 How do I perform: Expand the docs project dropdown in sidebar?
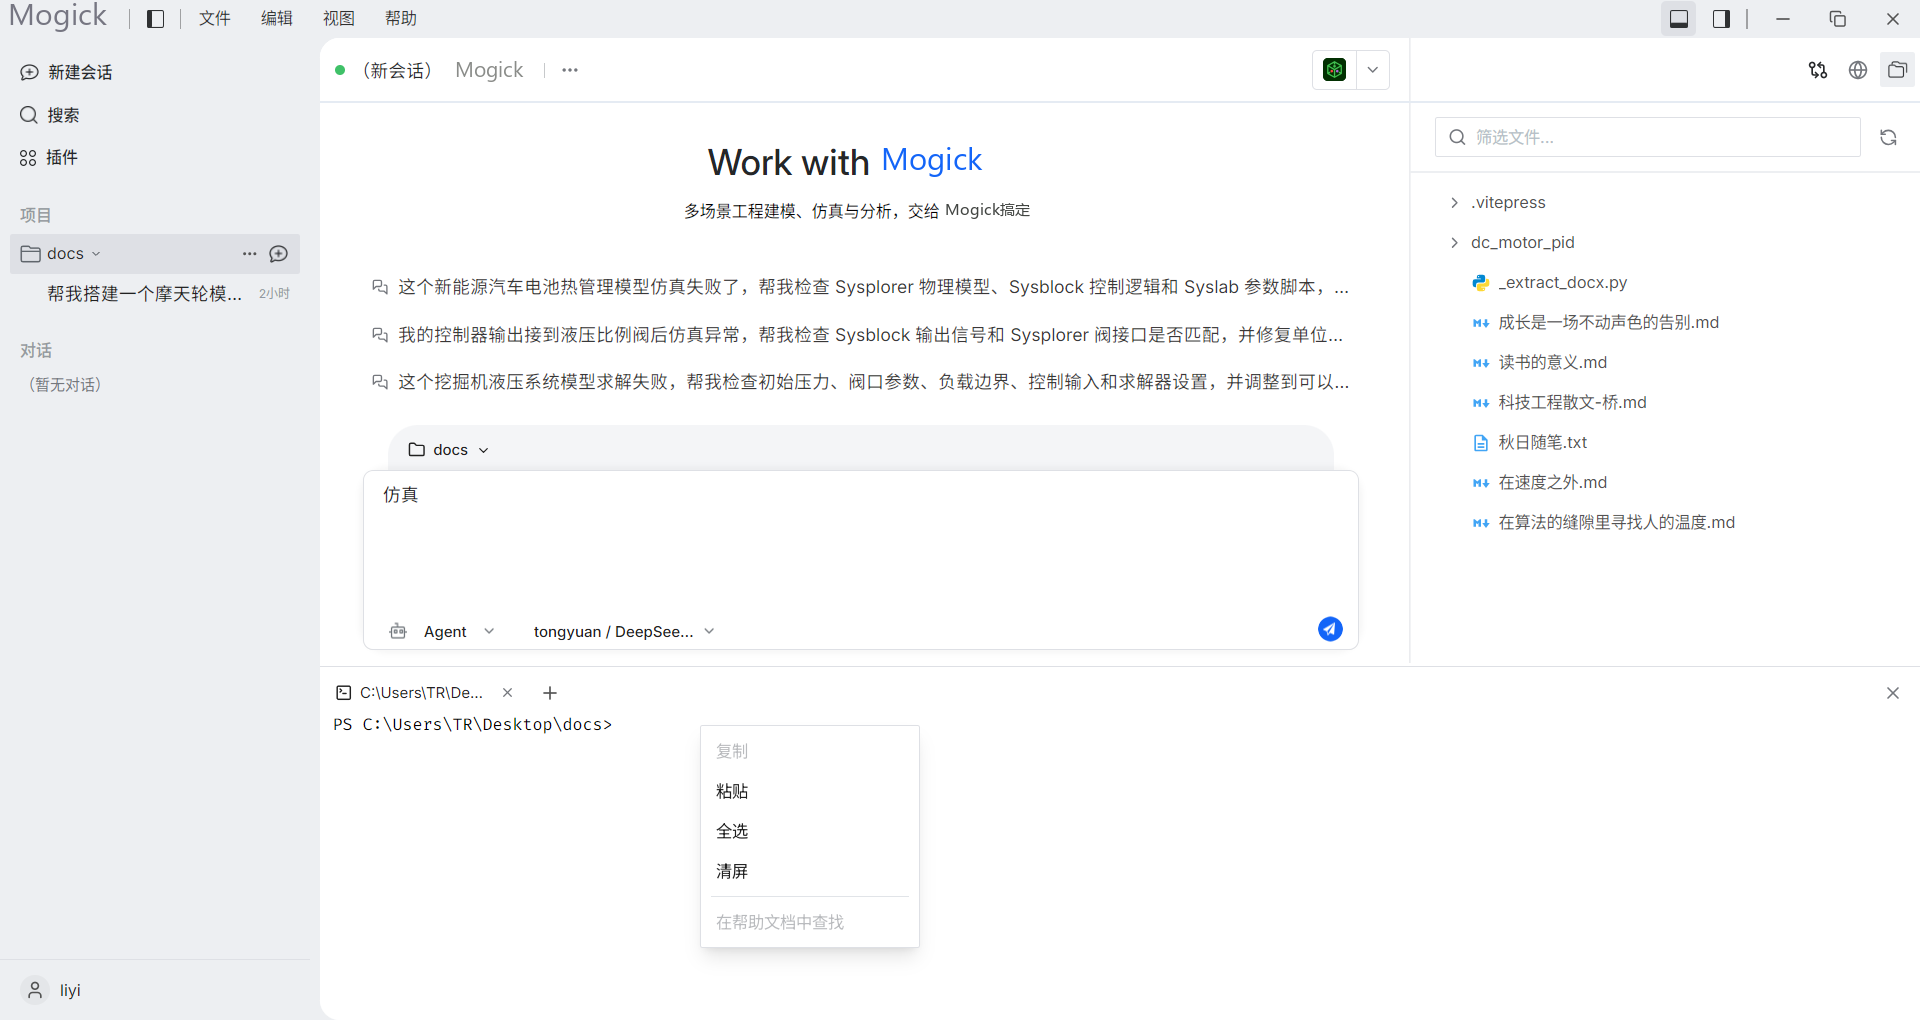point(96,254)
